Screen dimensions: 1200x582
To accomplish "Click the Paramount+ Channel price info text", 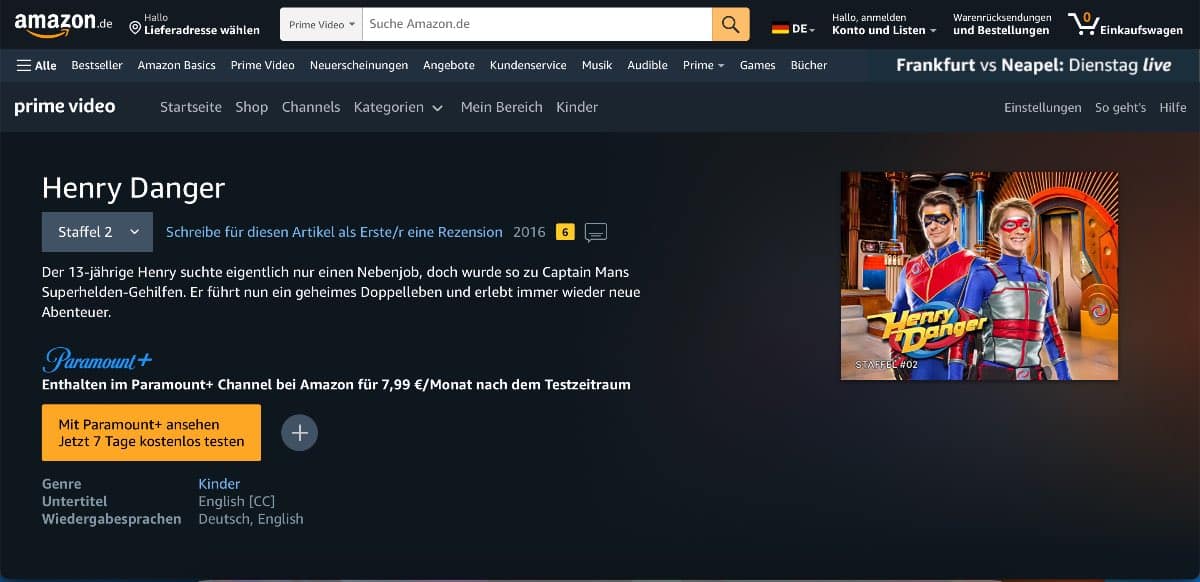I will [x=336, y=384].
